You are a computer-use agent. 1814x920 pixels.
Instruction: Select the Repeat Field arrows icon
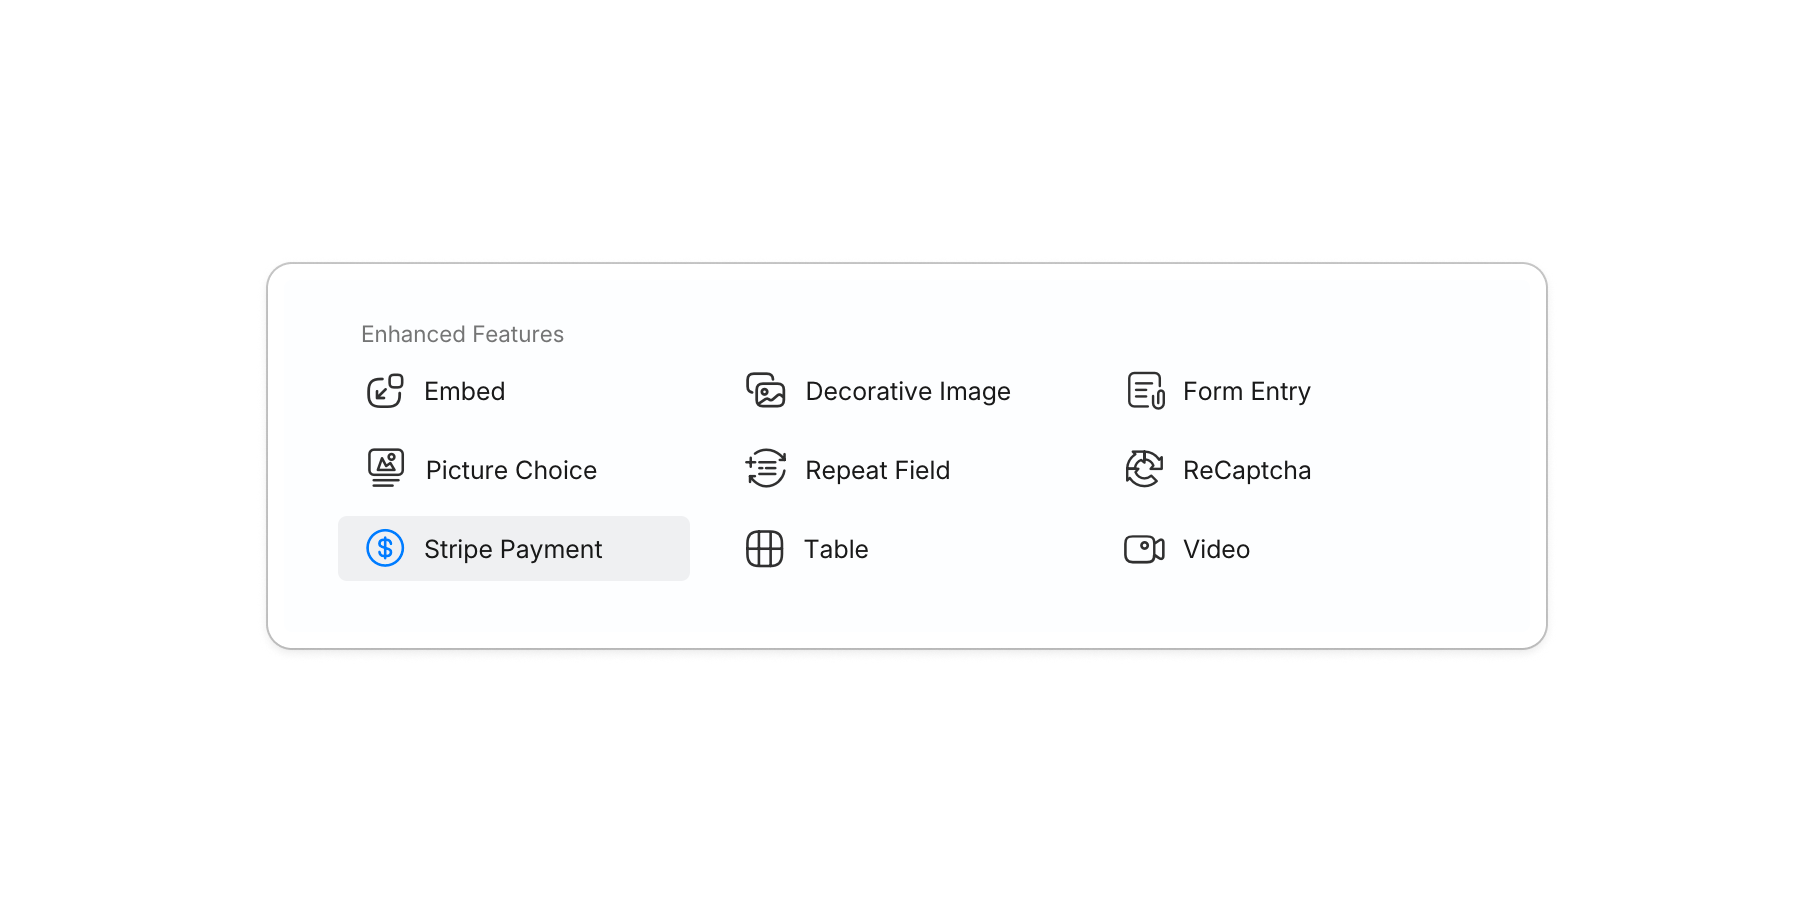pyautogui.click(x=764, y=469)
